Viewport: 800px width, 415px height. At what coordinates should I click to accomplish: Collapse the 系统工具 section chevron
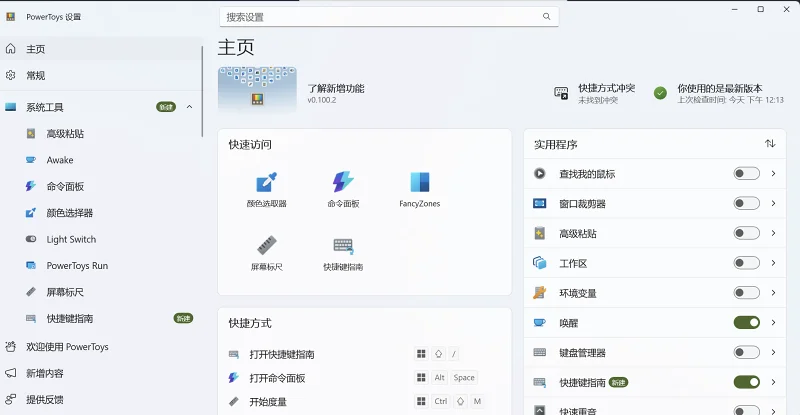coord(189,107)
